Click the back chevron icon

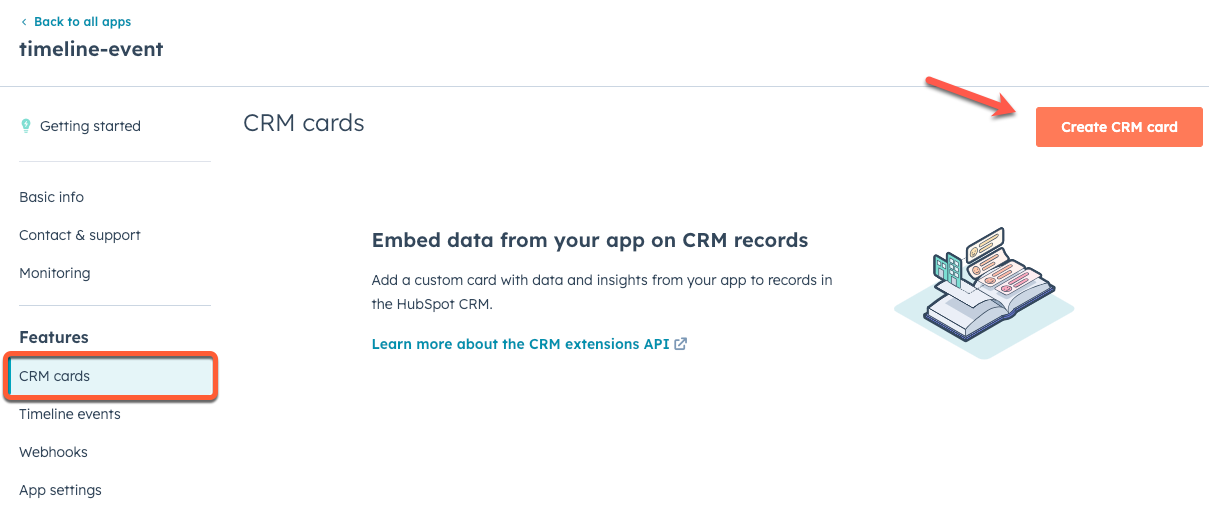pyautogui.click(x=24, y=22)
